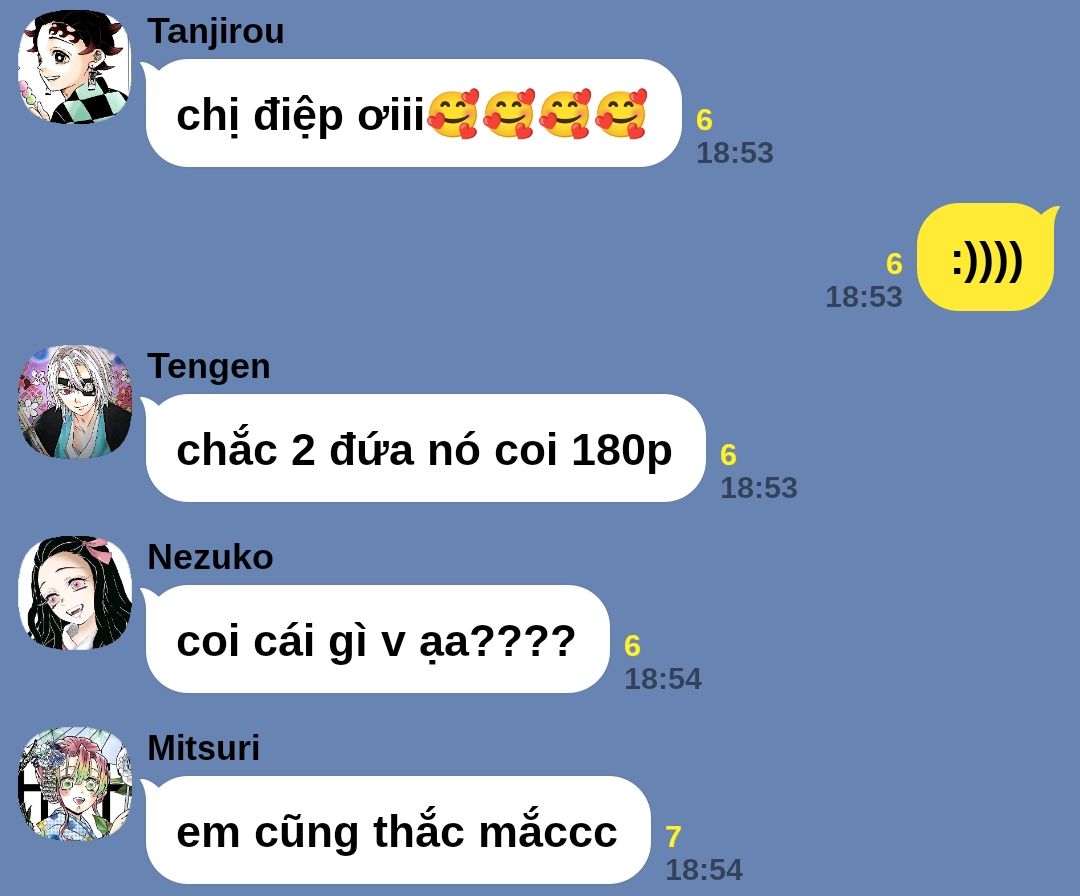Open Mitsuri's profile avatar
The height and width of the screenshot is (896, 1080).
(x=74, y=784)
